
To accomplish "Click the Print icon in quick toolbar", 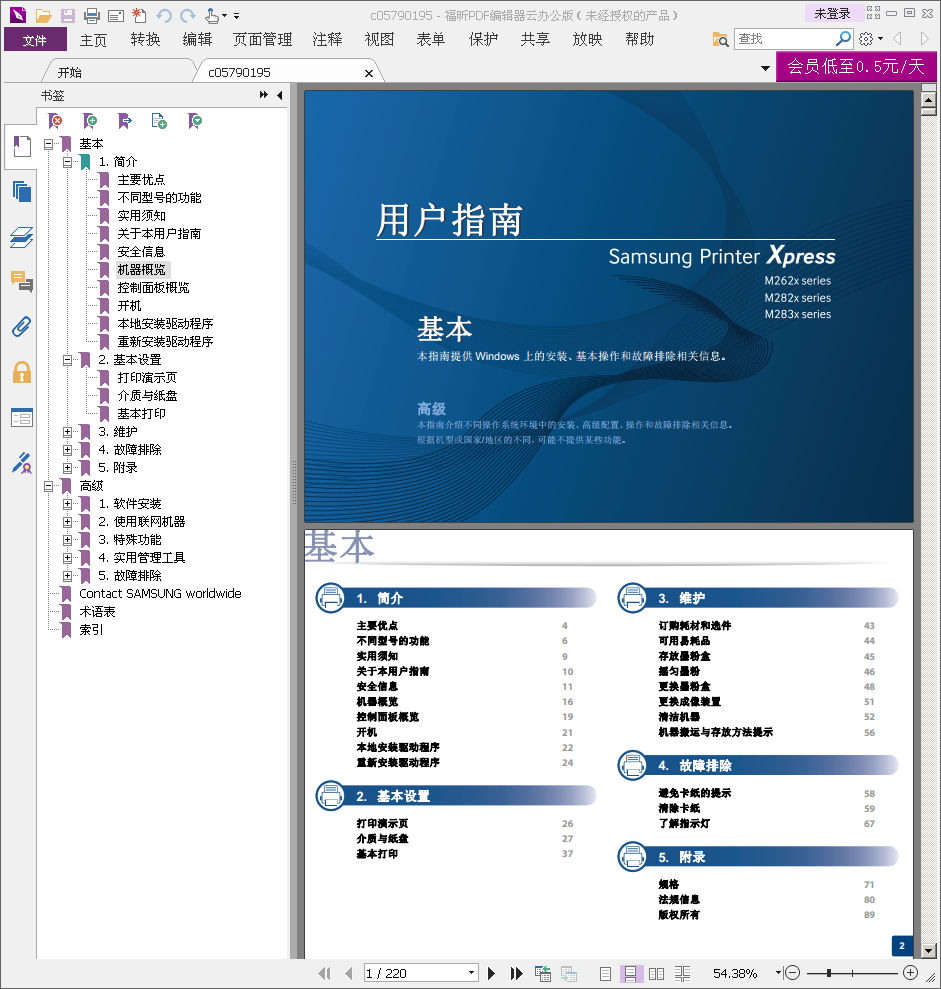I will point(92,15).
